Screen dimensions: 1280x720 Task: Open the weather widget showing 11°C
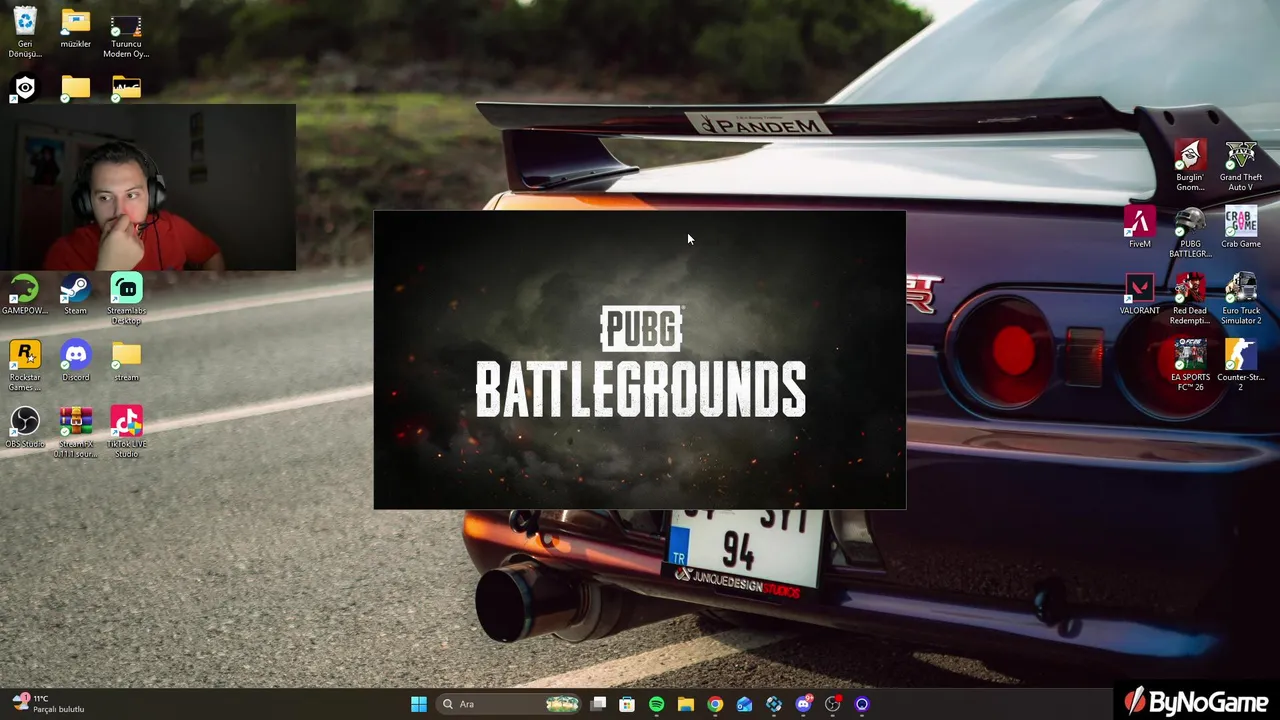coord(48,704)
